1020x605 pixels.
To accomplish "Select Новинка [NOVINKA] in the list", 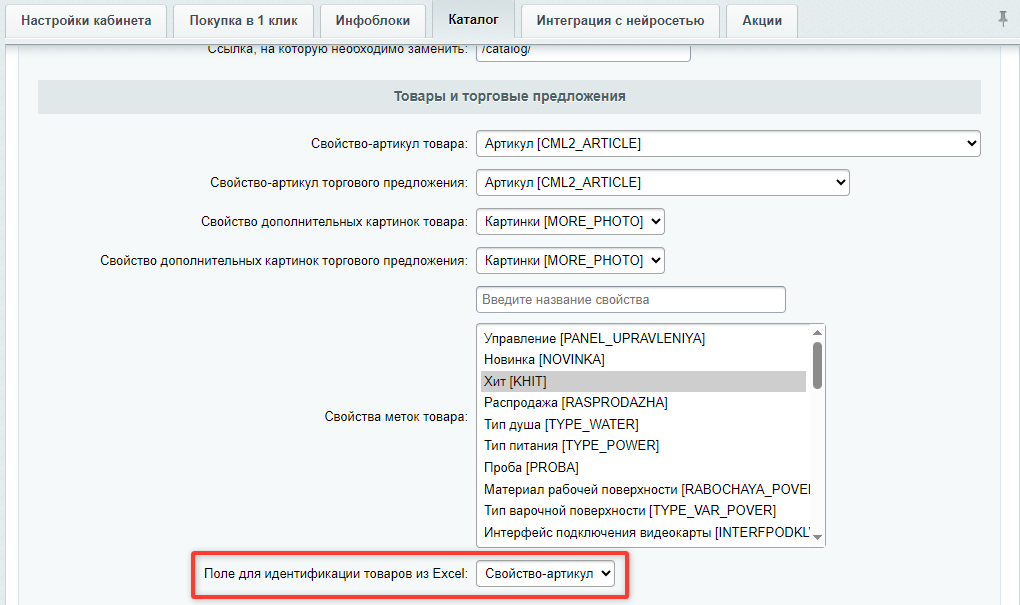I will 643,360.
